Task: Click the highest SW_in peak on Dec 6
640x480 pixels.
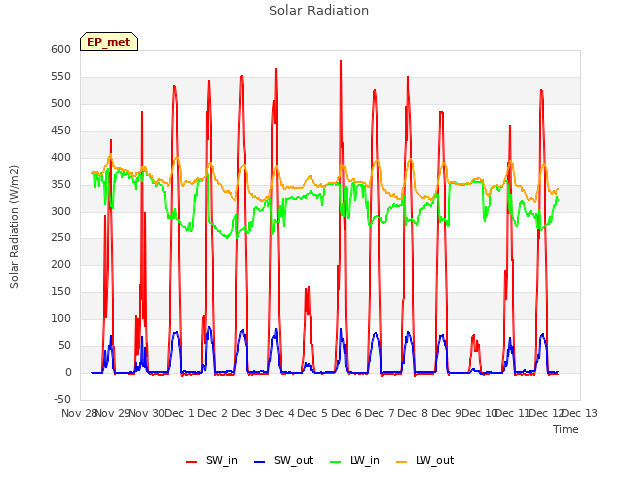Action: pos(341,61)
